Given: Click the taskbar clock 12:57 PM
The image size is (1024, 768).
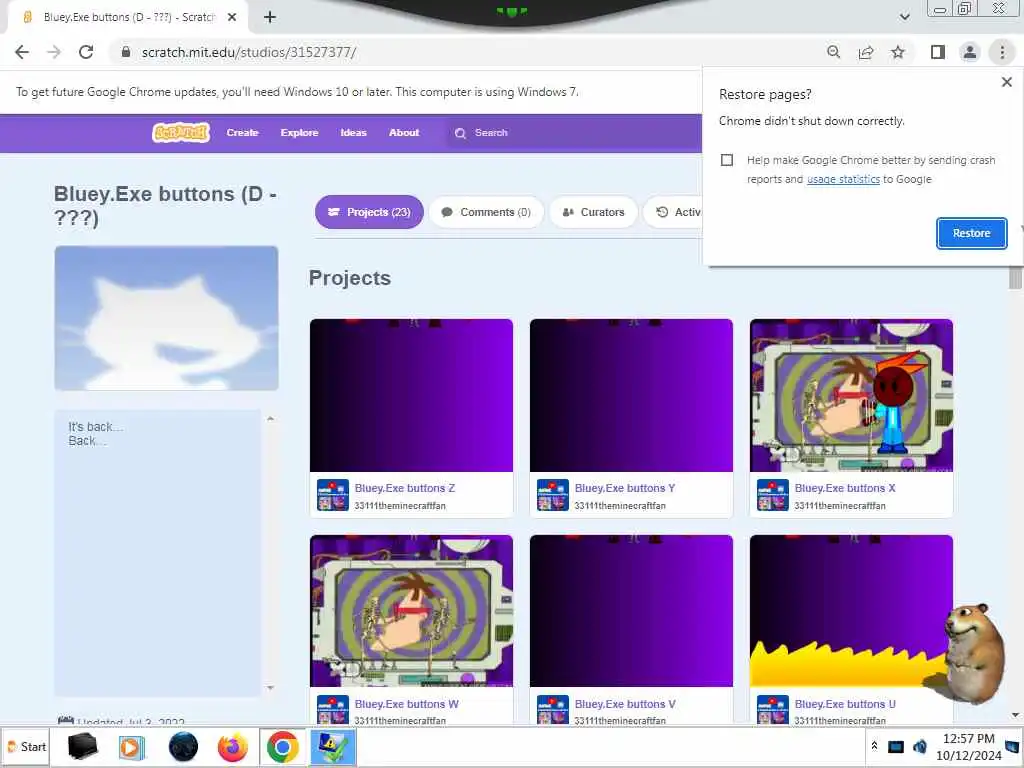Looking at the screenshot, I should point(968,739).
